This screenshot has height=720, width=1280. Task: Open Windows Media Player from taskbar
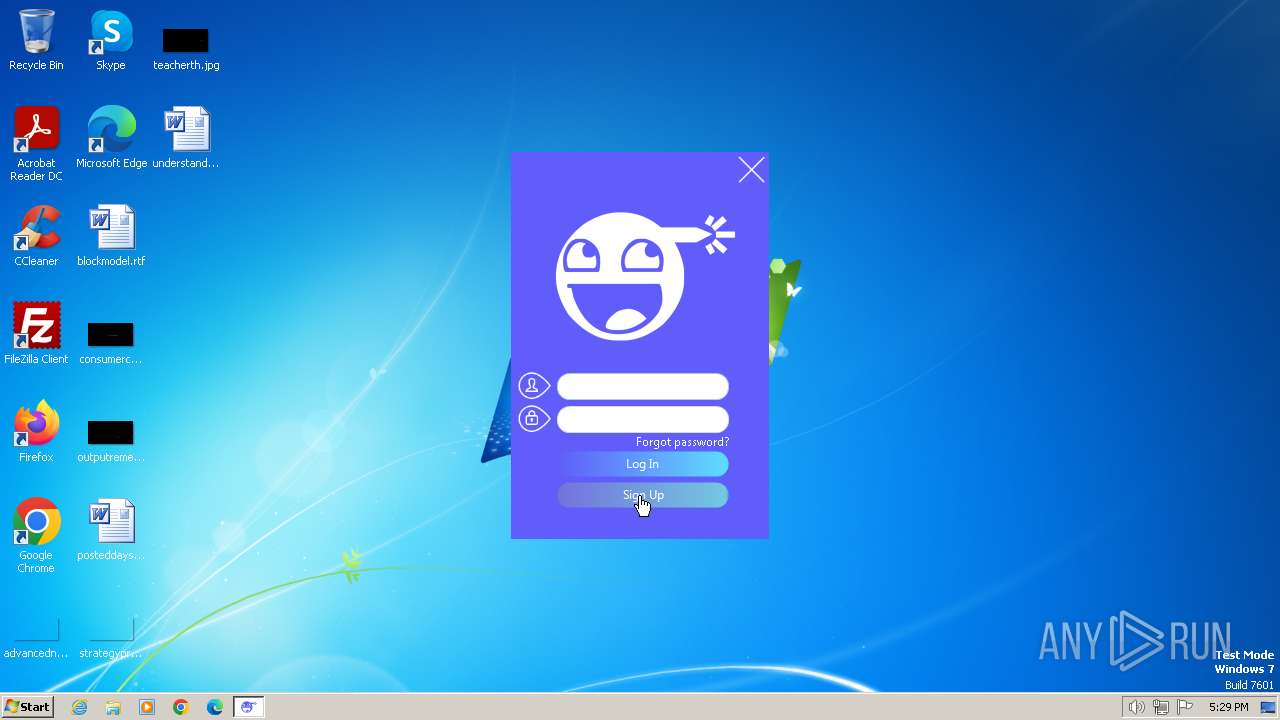pos(147,707)
